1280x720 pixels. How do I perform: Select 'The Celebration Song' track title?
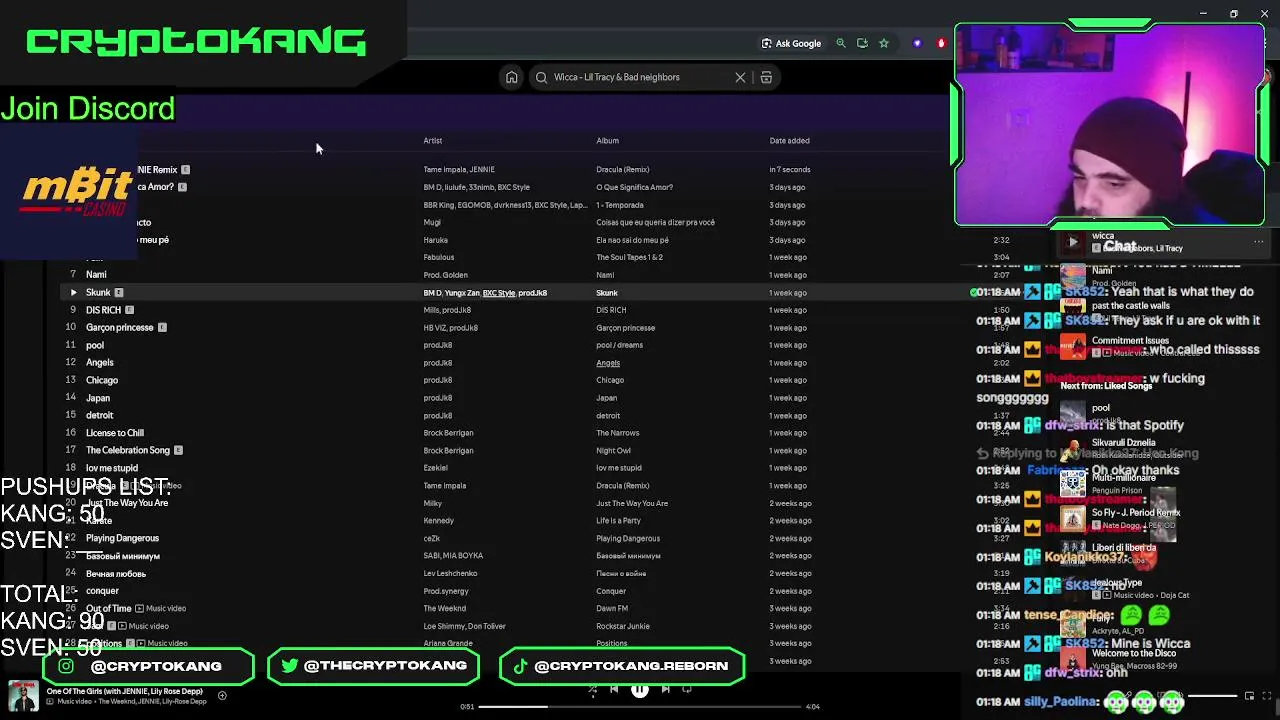(x=128, y=450)
